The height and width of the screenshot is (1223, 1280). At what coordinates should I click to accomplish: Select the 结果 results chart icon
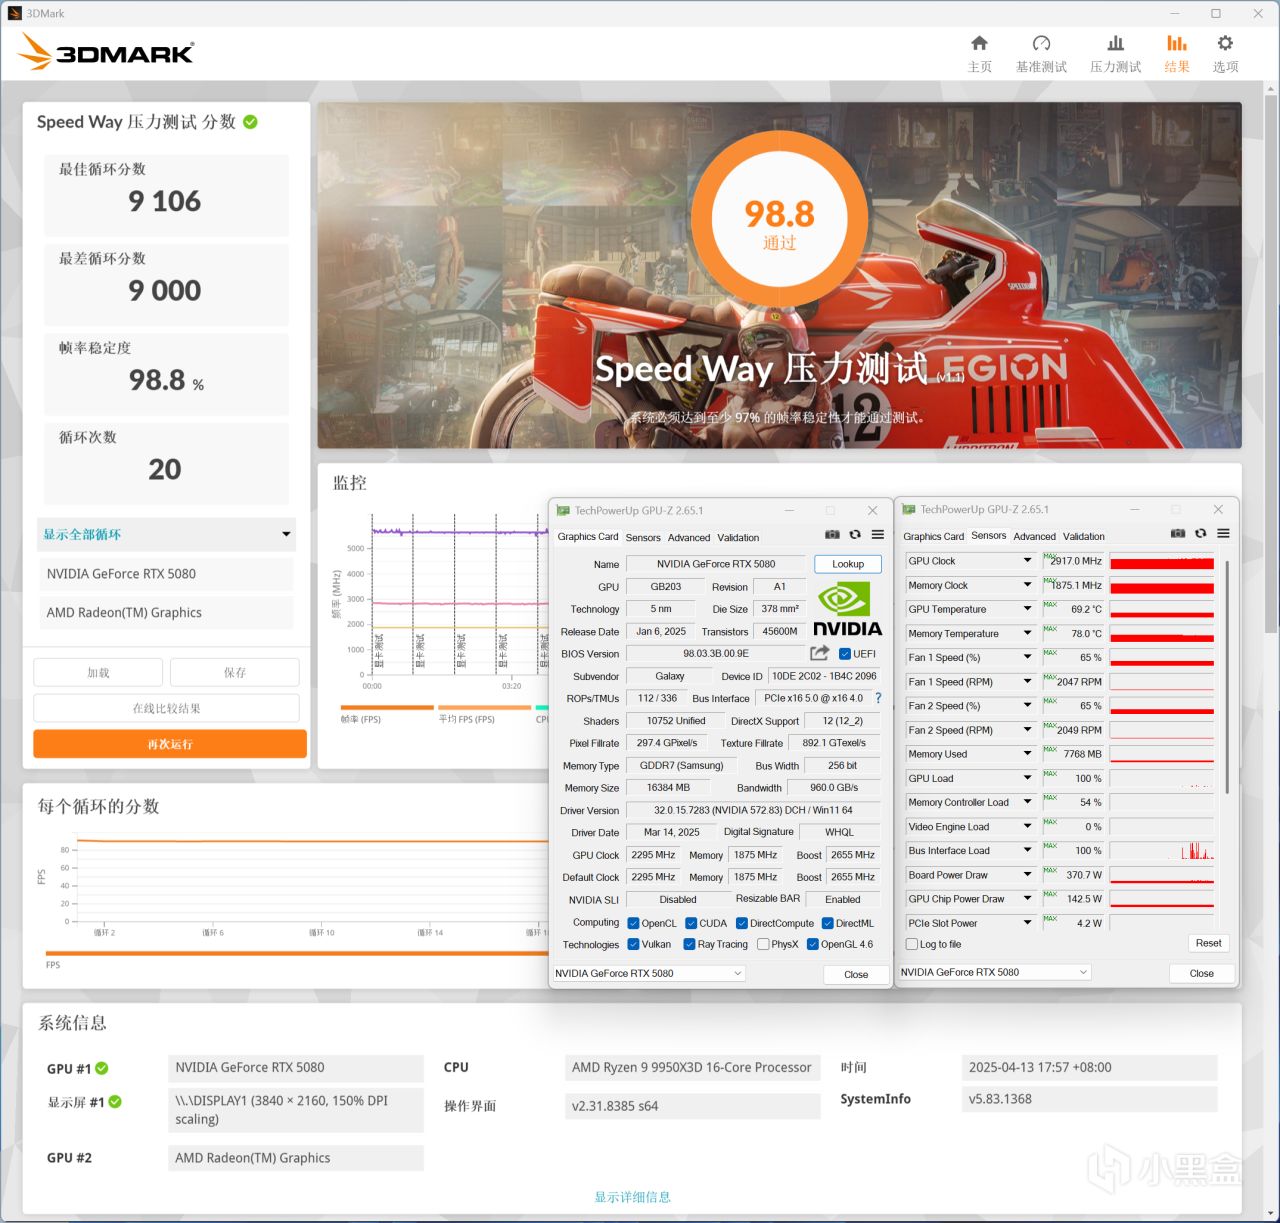(x=1177, y=43)
